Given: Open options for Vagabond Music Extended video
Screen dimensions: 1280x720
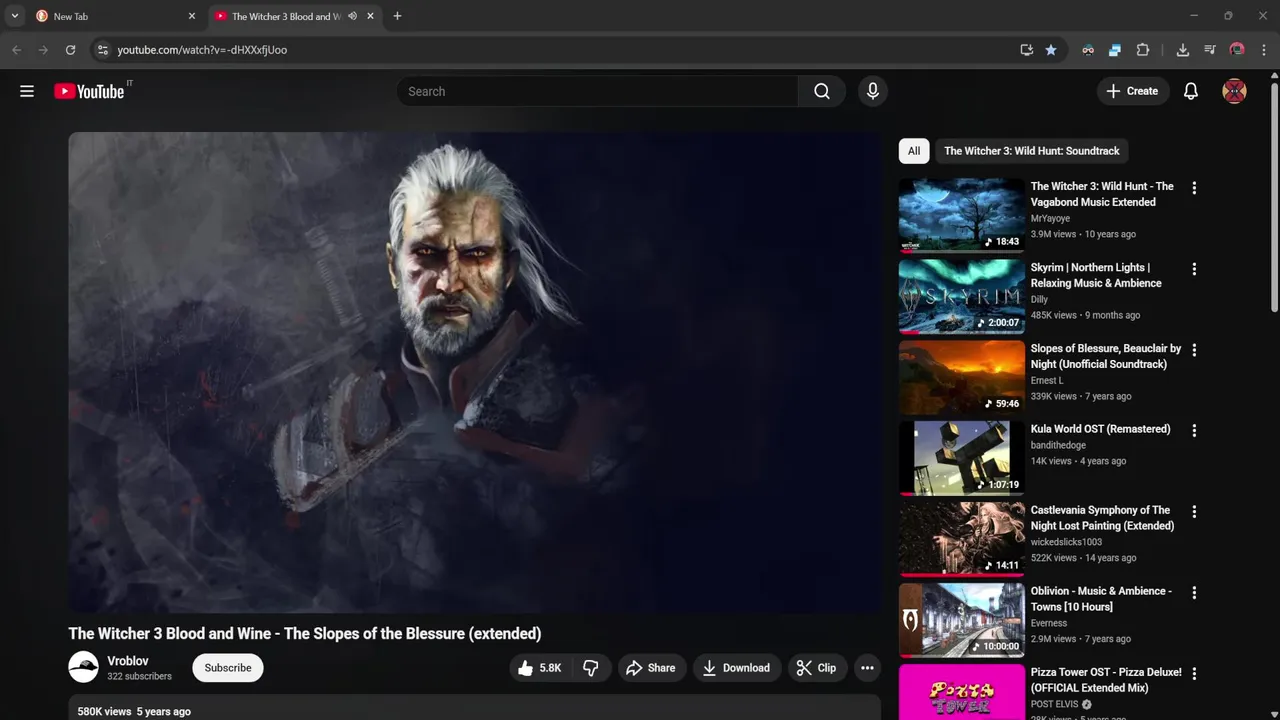Looking at the screenshot, I should pyautogui.click(x=1194, y=188).
